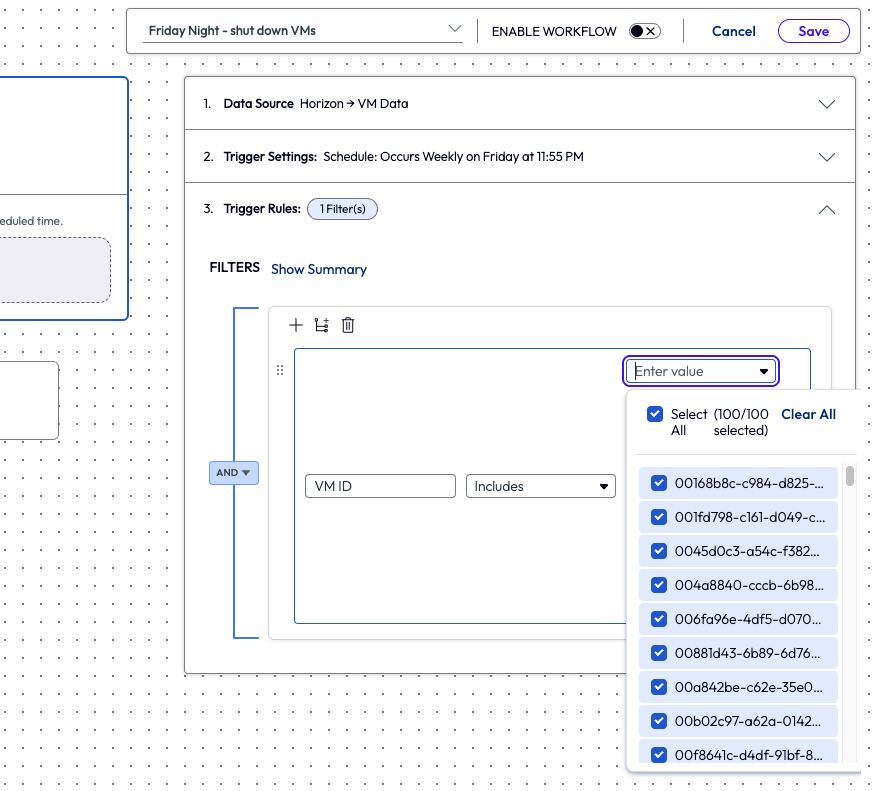Click Clear All in the value list
Screen dimensions: 877x791
808,414
